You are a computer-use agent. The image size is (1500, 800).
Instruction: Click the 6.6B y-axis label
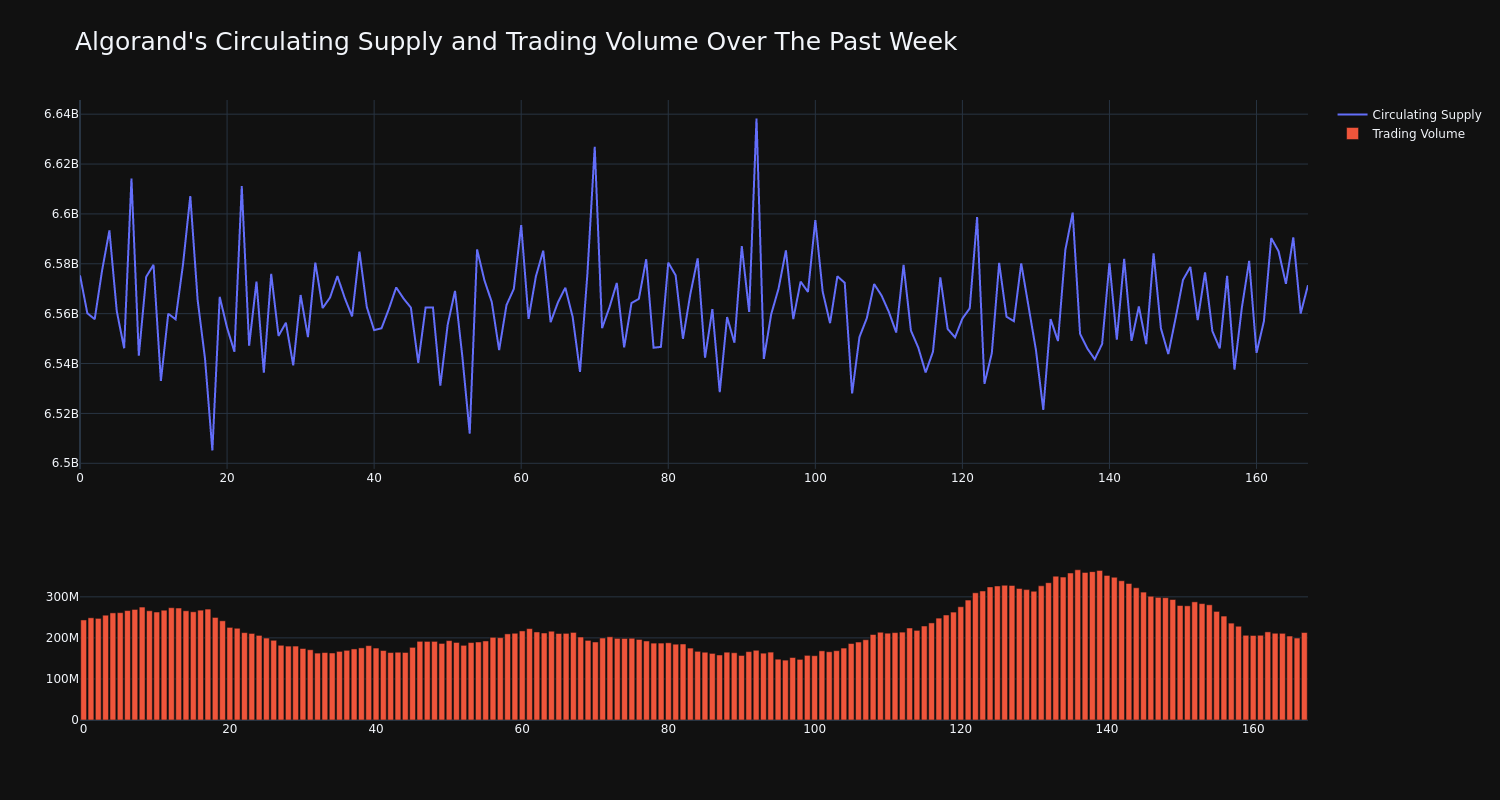(65, 214)
